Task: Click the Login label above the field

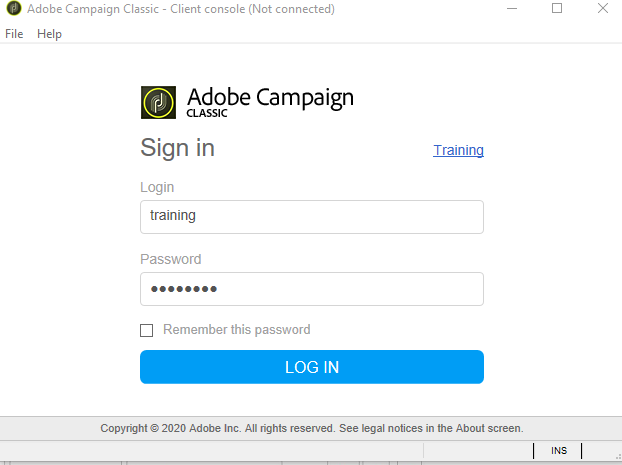Action: [x=157, y=187]
